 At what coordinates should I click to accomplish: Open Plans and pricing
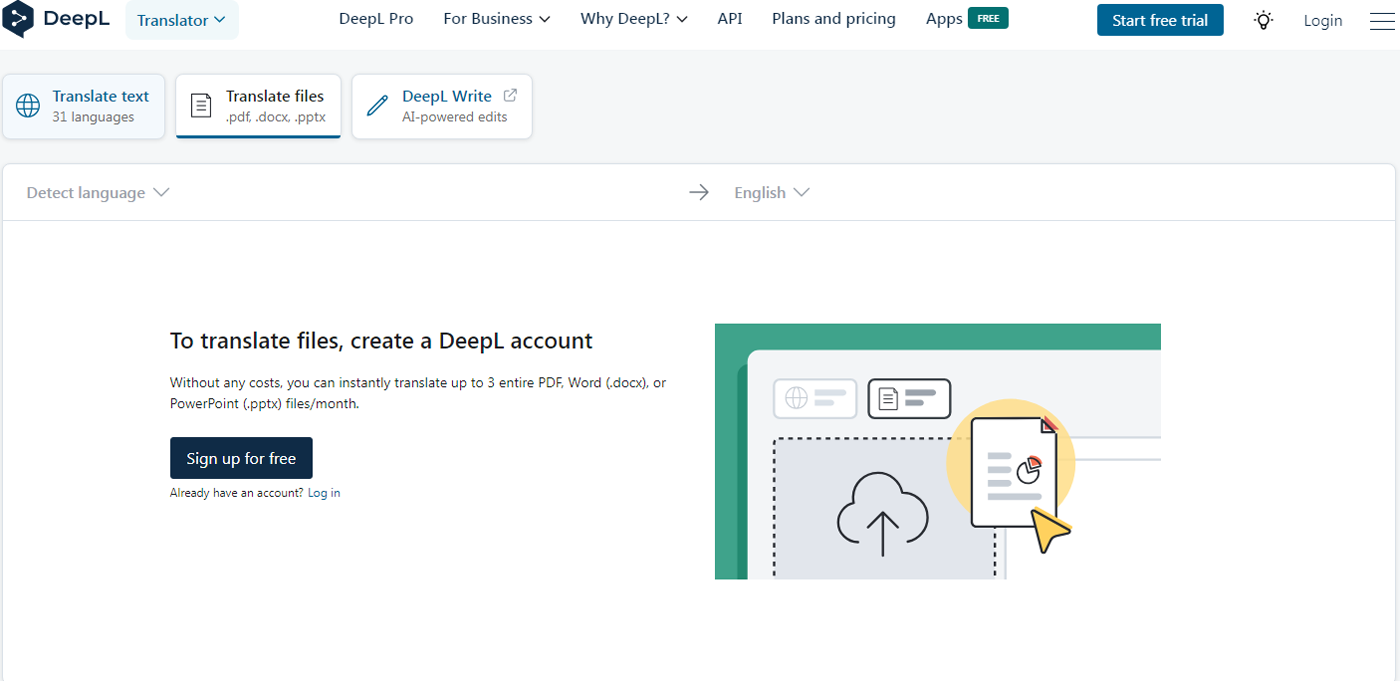(x=834, y=19)
